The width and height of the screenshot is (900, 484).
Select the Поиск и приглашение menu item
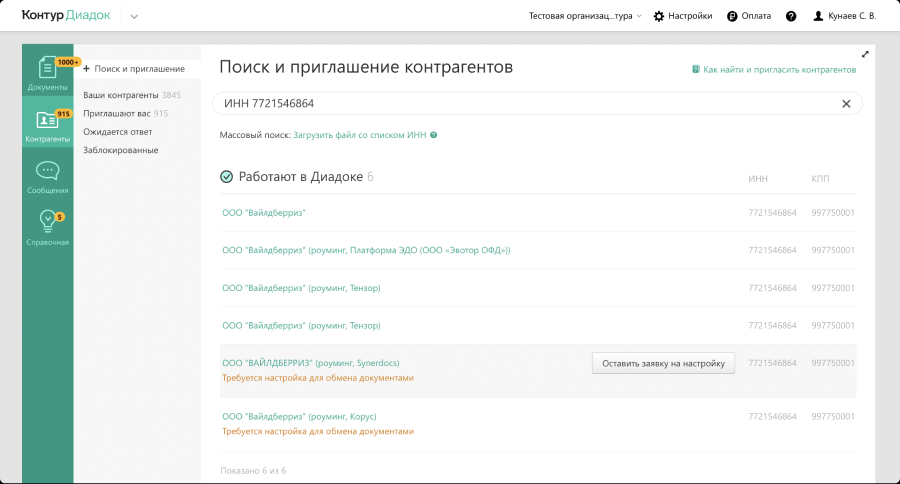pyautogui.click(x=139, y=69)
